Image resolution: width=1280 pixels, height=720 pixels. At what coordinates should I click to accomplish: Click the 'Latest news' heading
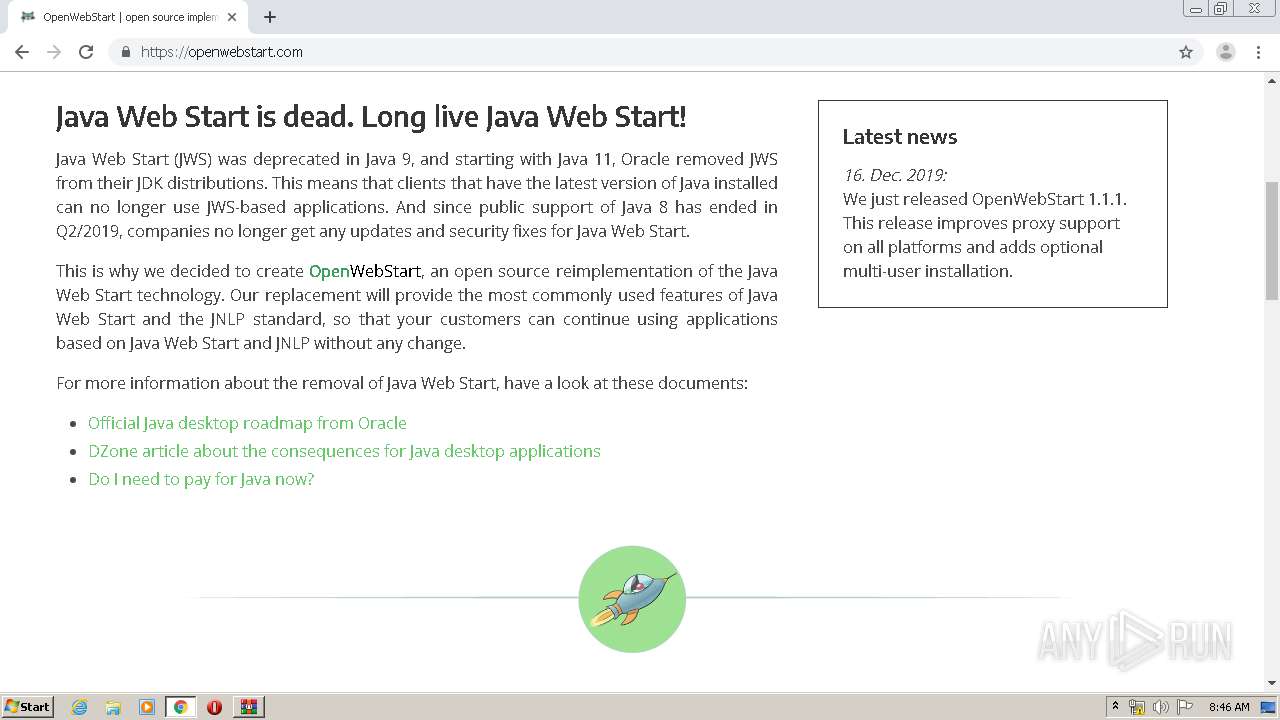[x=900, y=137]
